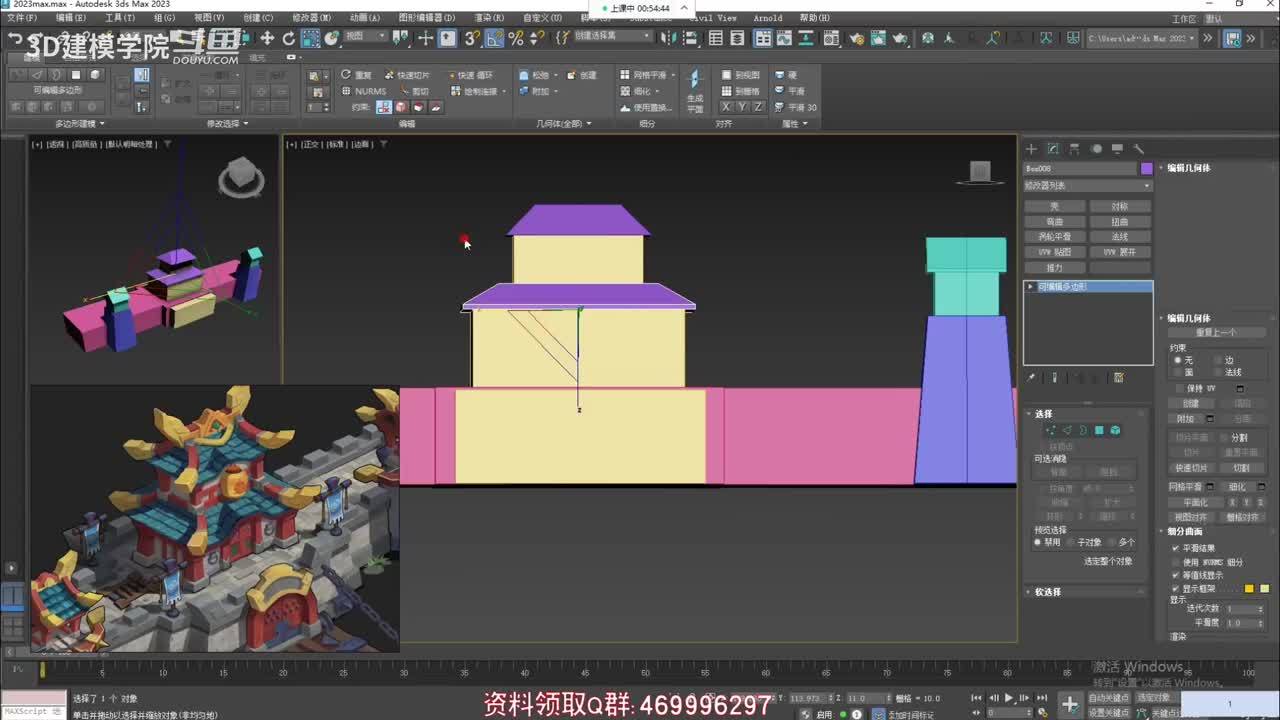
Task: Toggle the Smooth Result checkbox
Action: click(x=1176, y=548)
